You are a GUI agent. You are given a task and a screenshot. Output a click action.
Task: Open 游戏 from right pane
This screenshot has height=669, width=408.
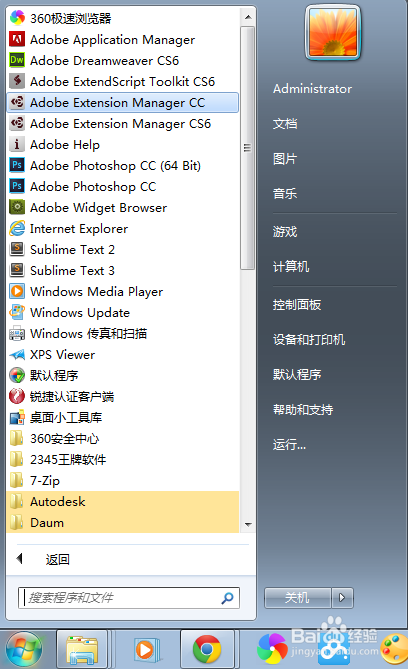click(285, 232)
